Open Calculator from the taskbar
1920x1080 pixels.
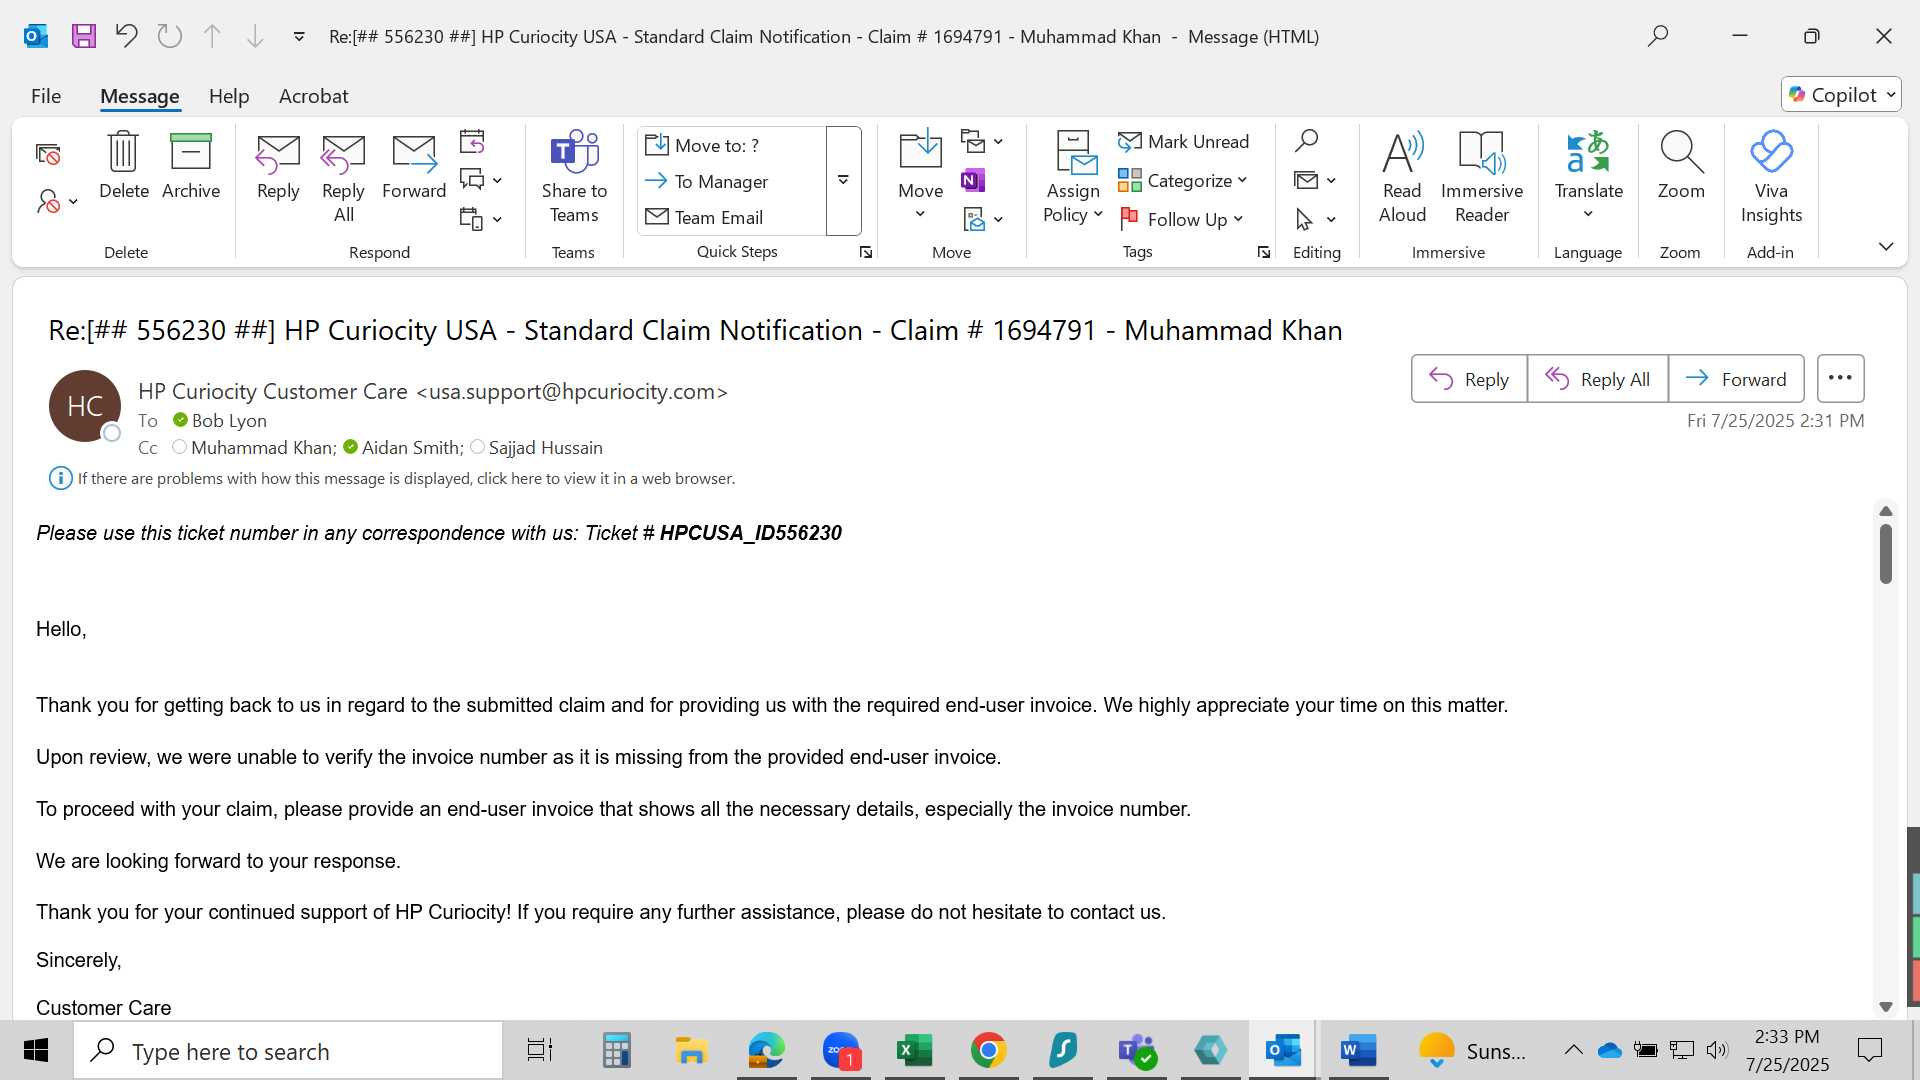pos(616,1051)
